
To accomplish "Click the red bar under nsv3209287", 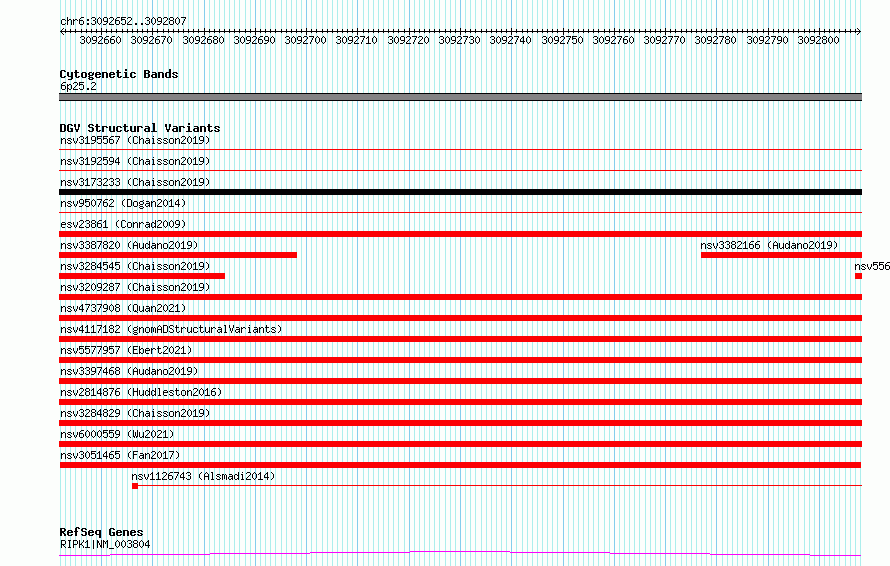I will (460, 297).
